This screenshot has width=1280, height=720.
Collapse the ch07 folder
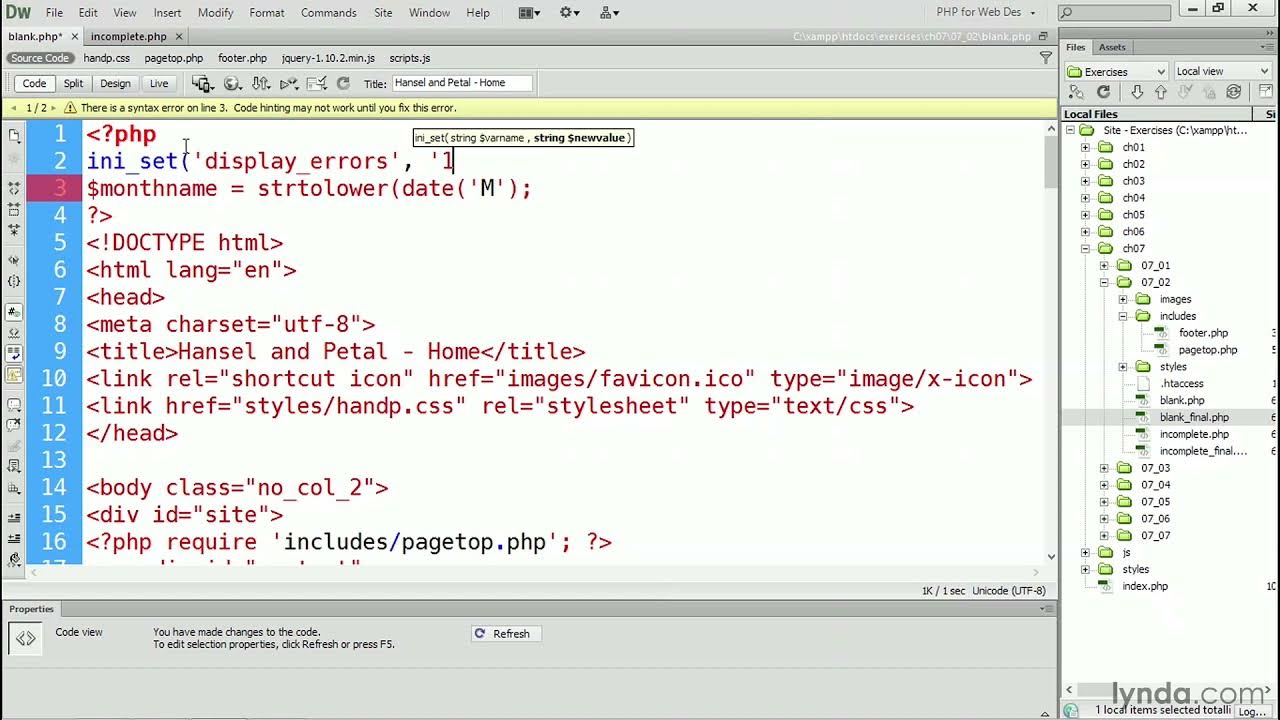(1085, 248)
